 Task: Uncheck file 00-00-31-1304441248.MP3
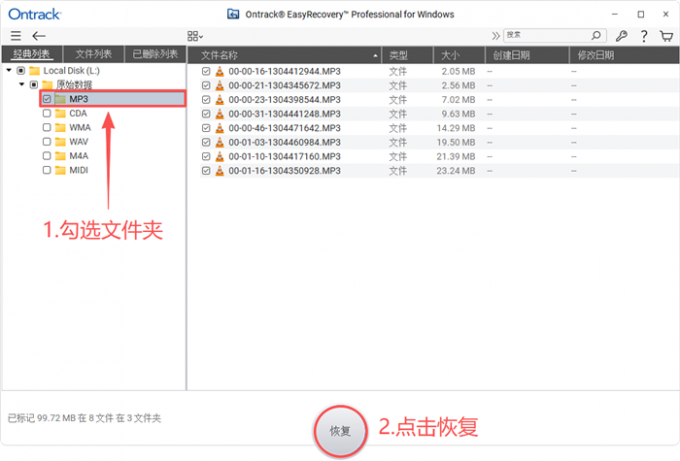[x=206, y=114]
